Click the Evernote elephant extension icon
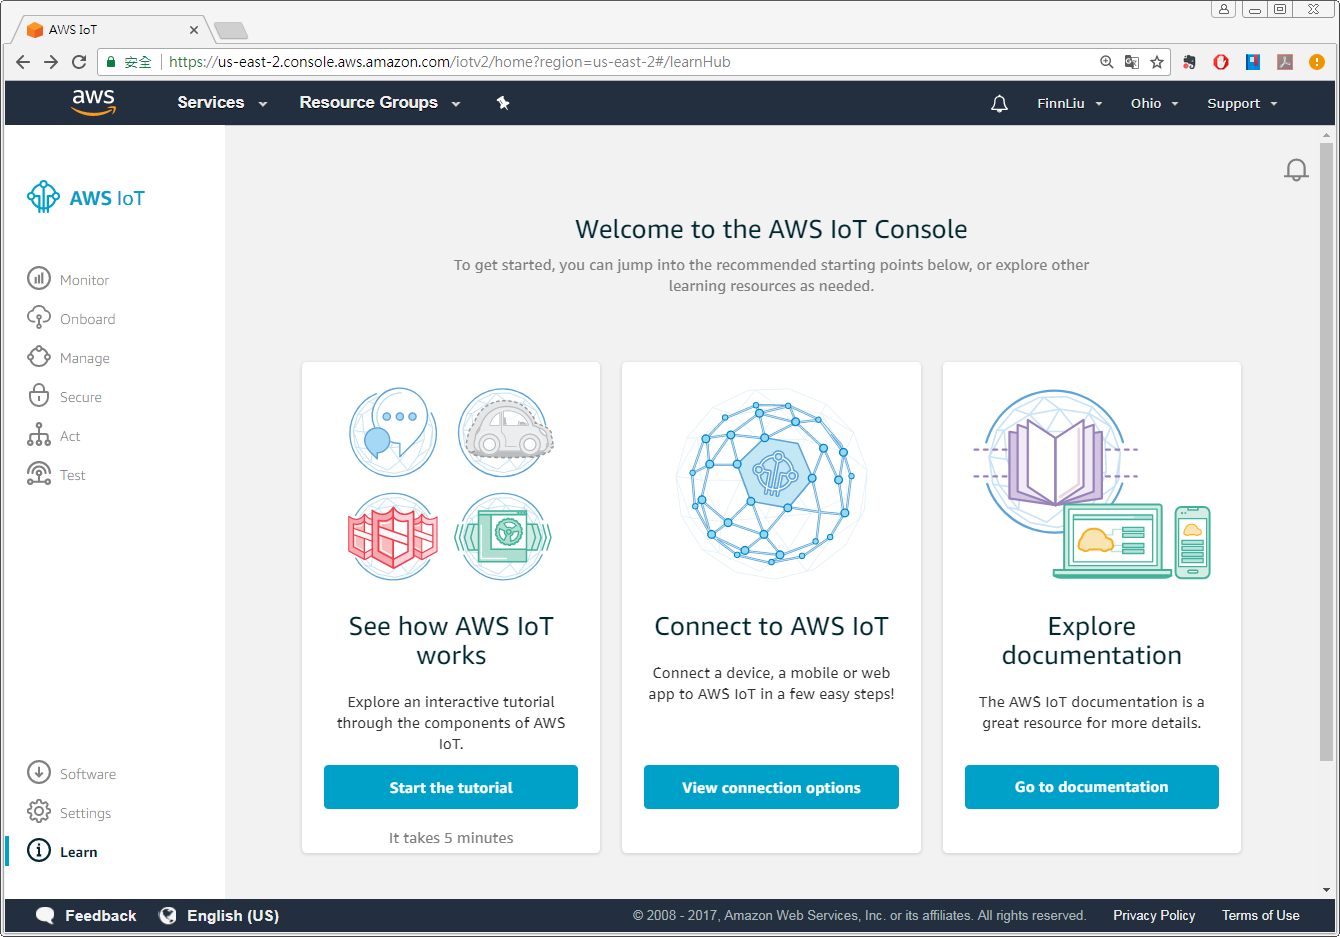This screenshot has width=1340, height=937. coord(1189,62)
